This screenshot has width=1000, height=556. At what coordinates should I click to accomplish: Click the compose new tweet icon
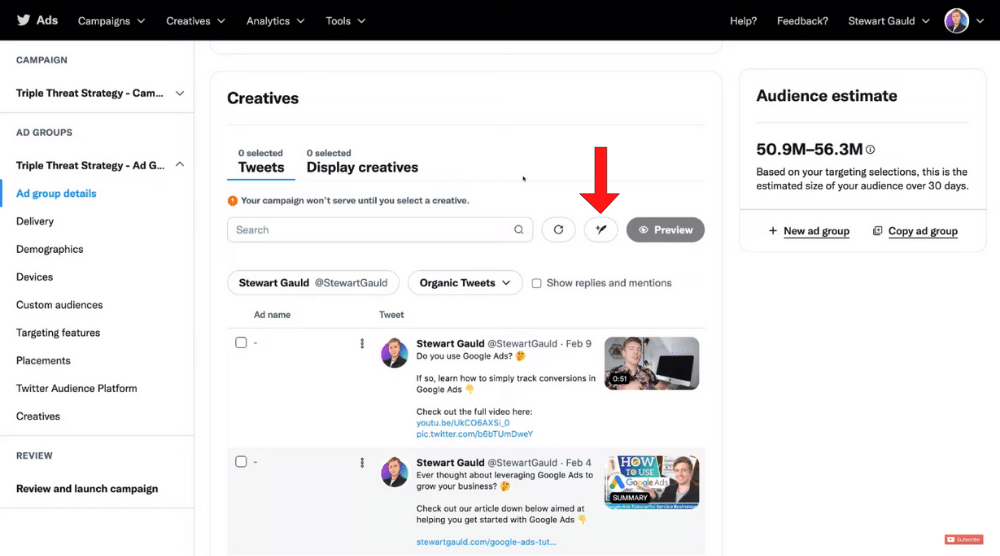[x=601, y=230]
